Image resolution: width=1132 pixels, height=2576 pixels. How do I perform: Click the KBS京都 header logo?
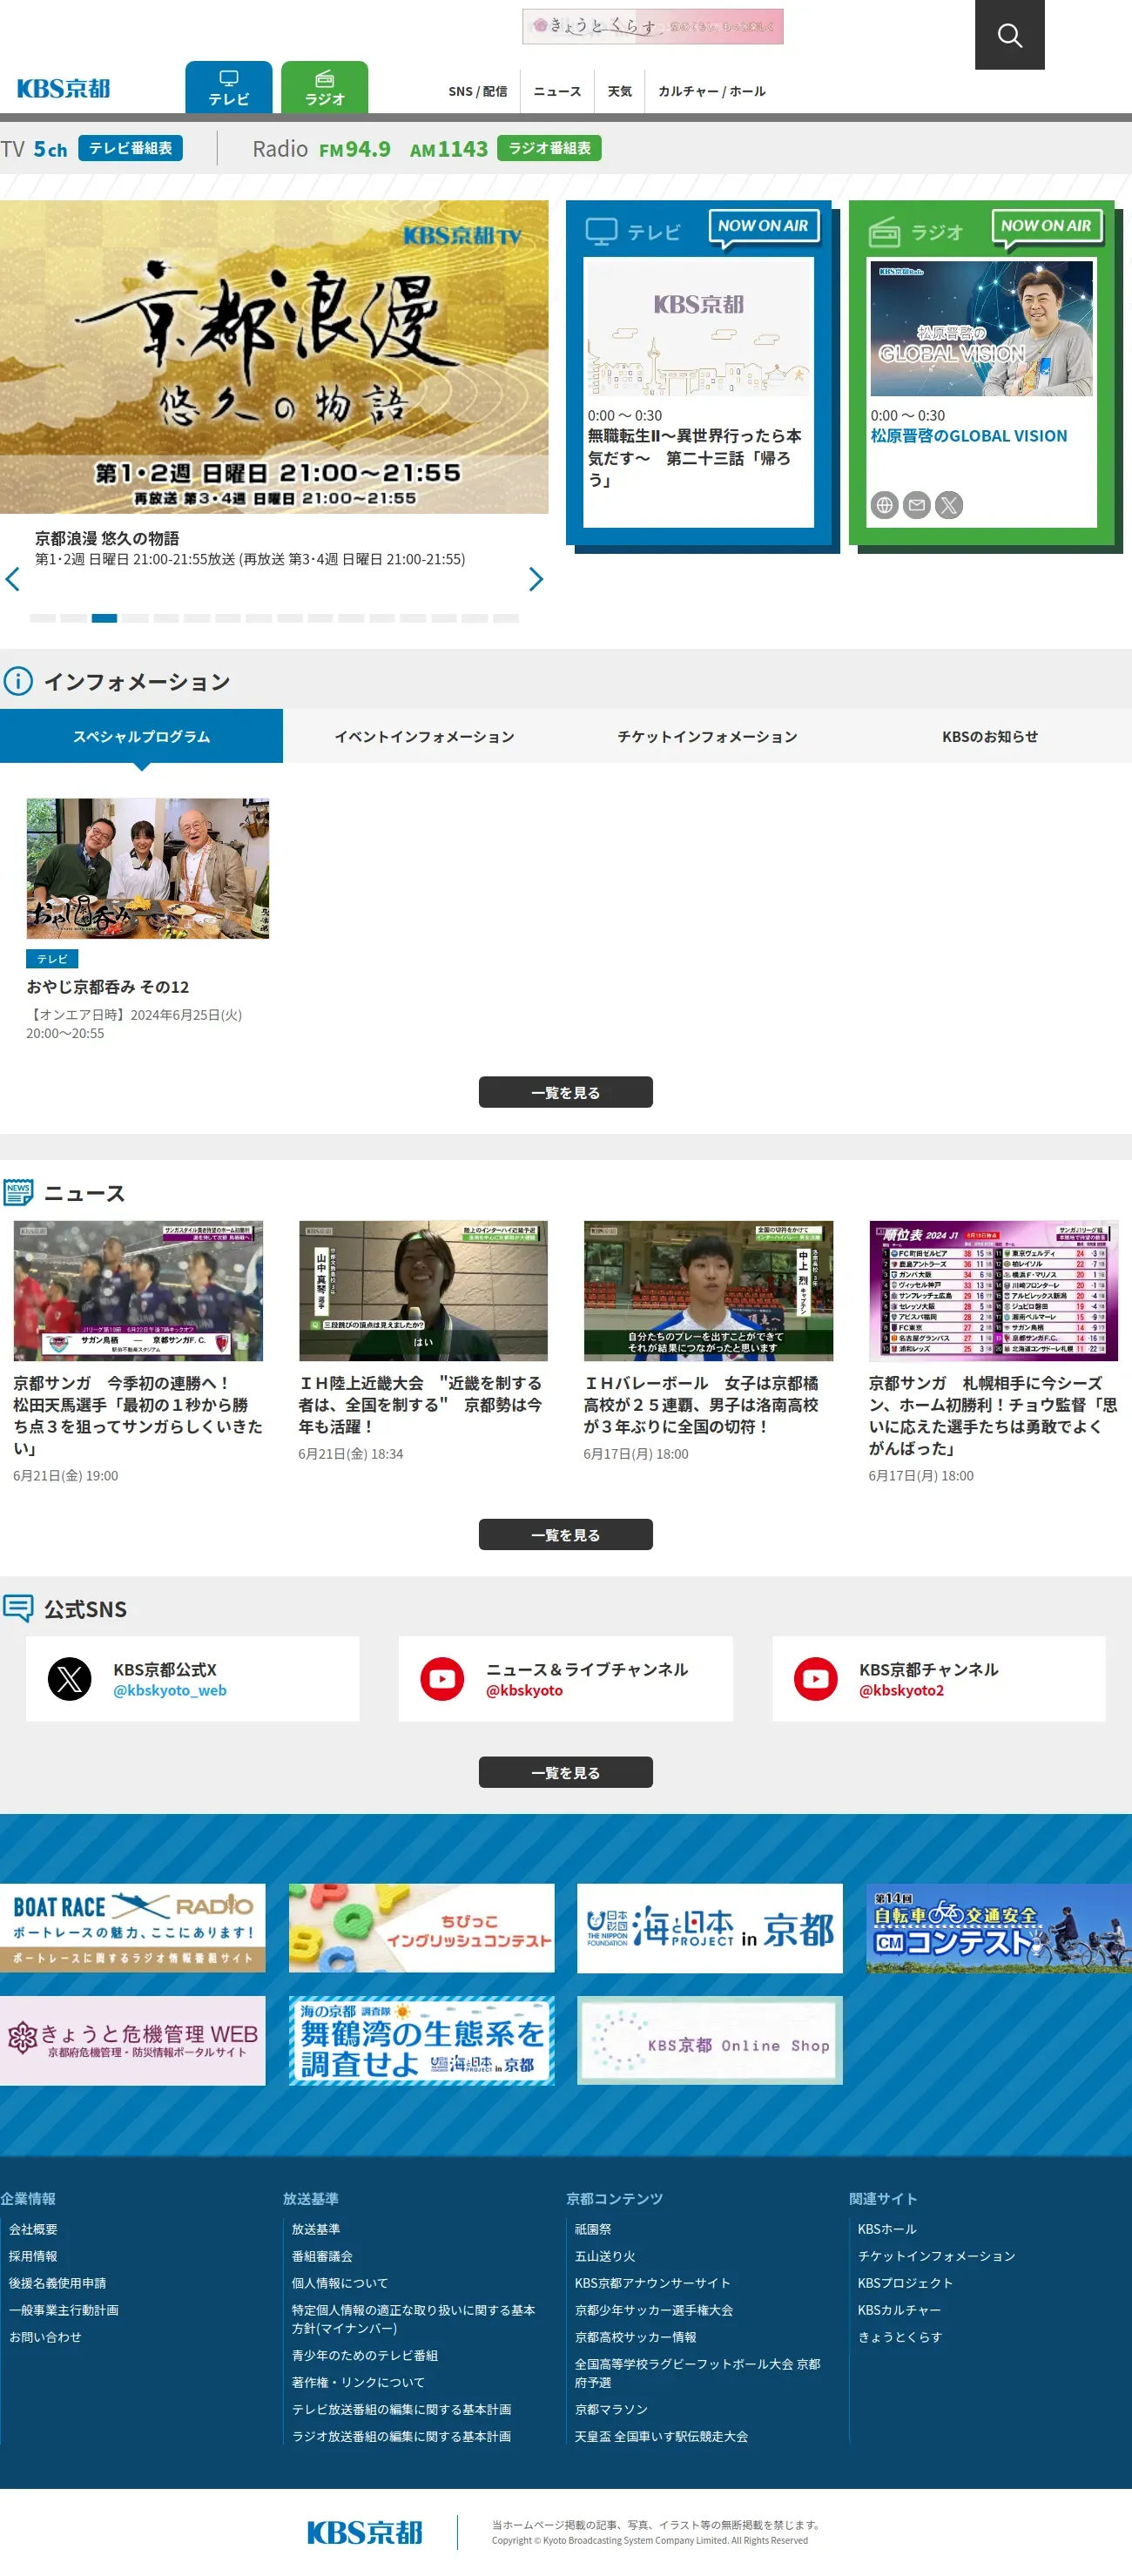point(63,88)
